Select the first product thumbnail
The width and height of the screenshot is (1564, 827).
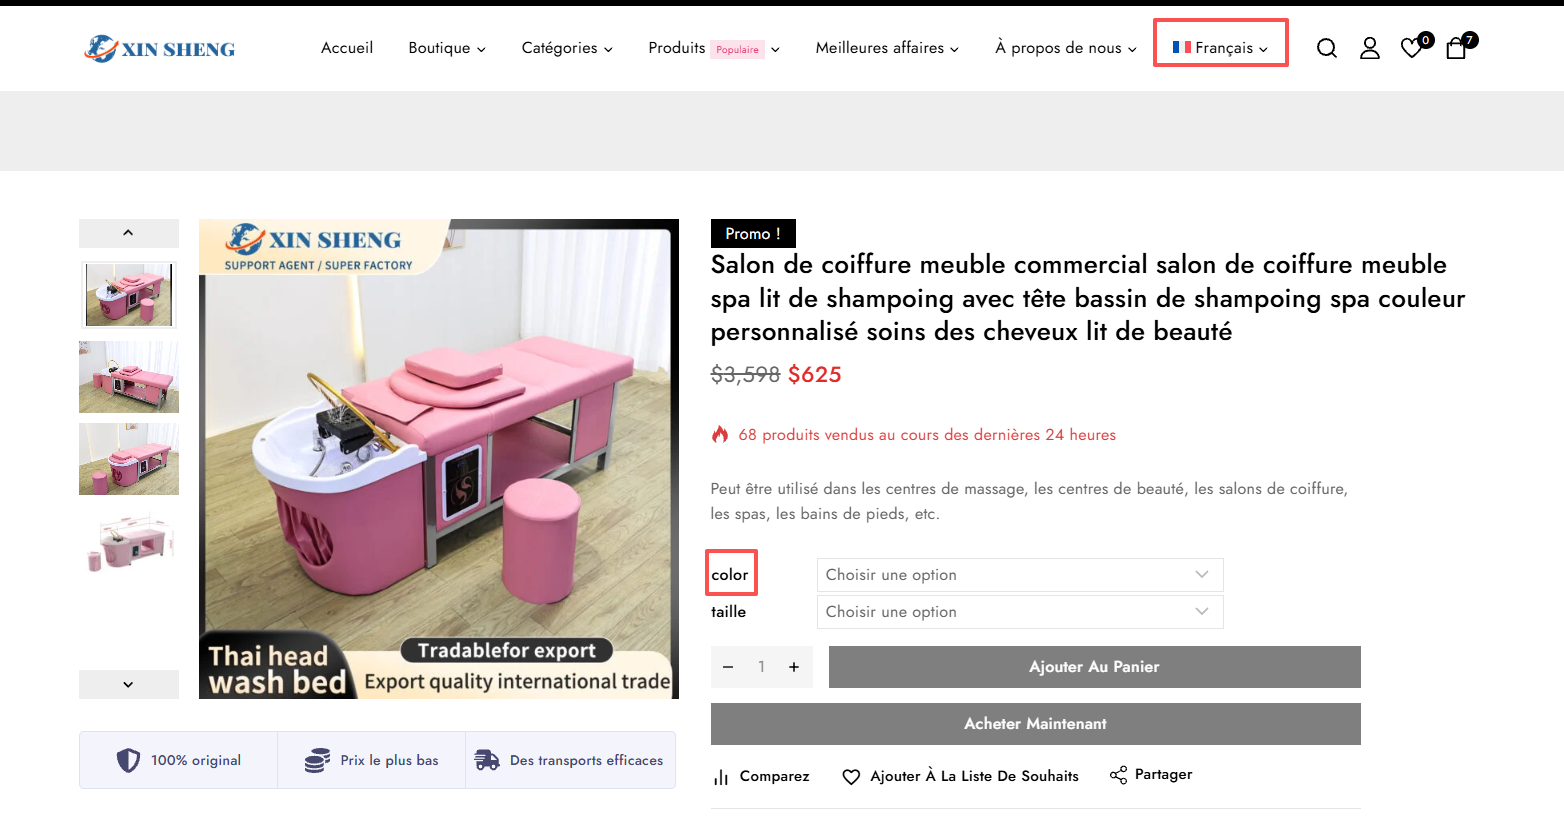tap(129, 295)
